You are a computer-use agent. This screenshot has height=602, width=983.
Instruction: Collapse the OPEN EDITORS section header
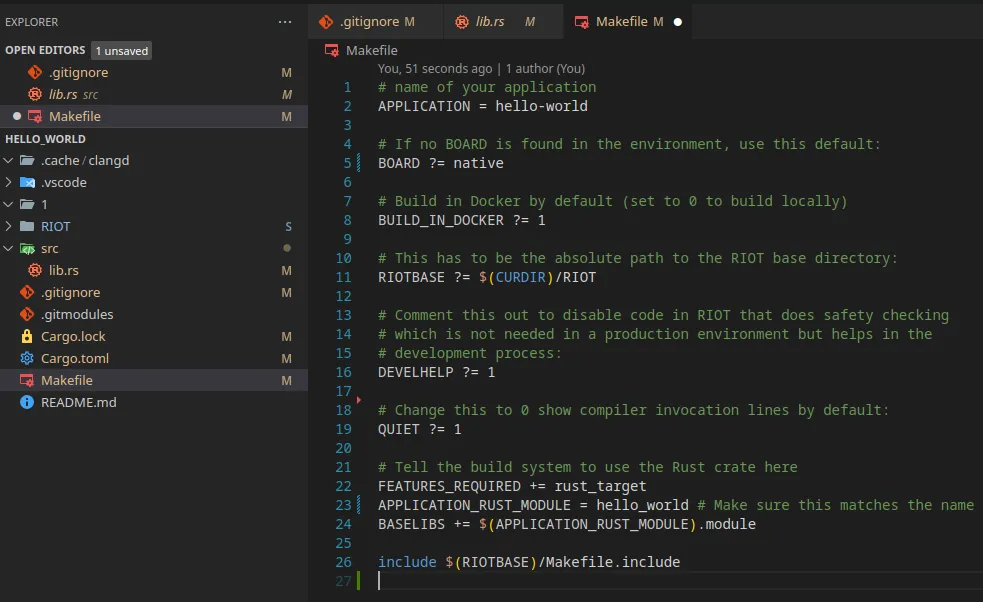(45, 50)
